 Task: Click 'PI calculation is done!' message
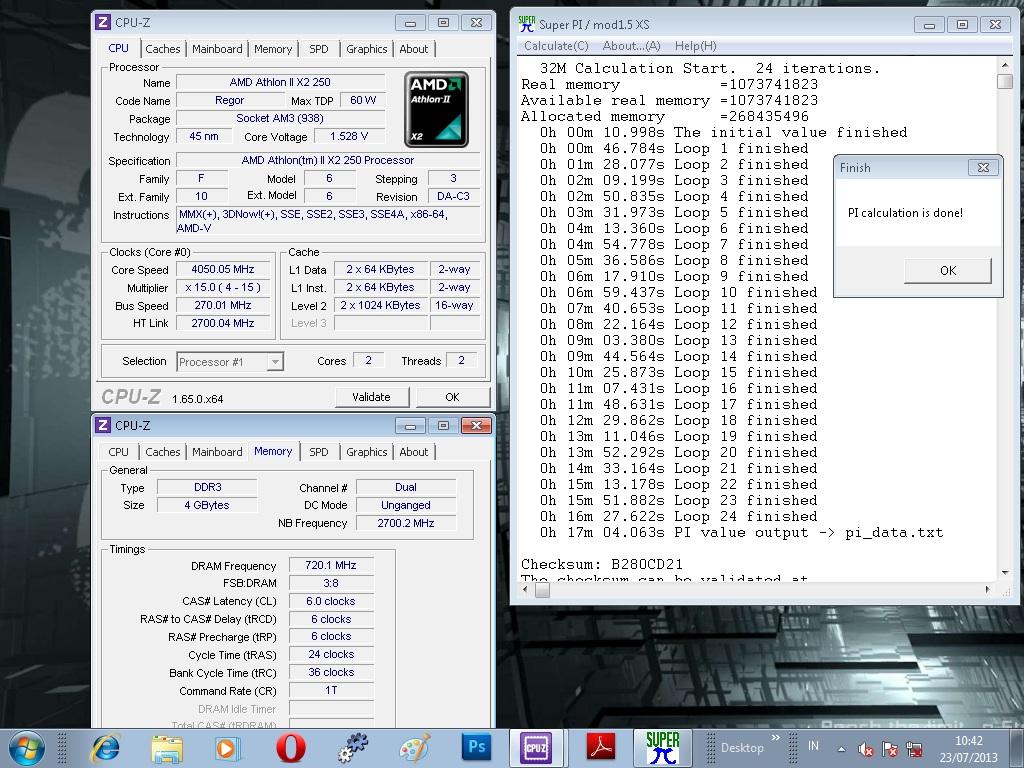tap(905, 213)
